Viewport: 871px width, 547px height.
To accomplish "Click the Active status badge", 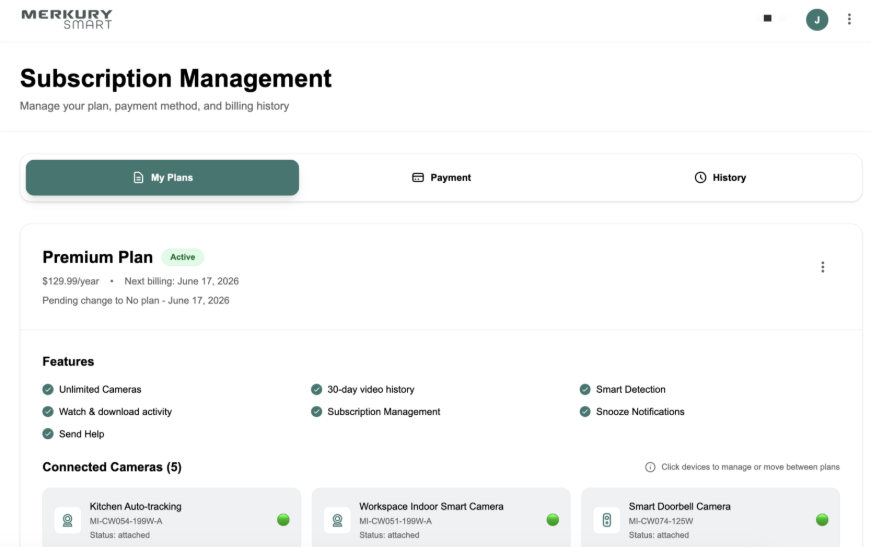I will (x=182, y=257).
